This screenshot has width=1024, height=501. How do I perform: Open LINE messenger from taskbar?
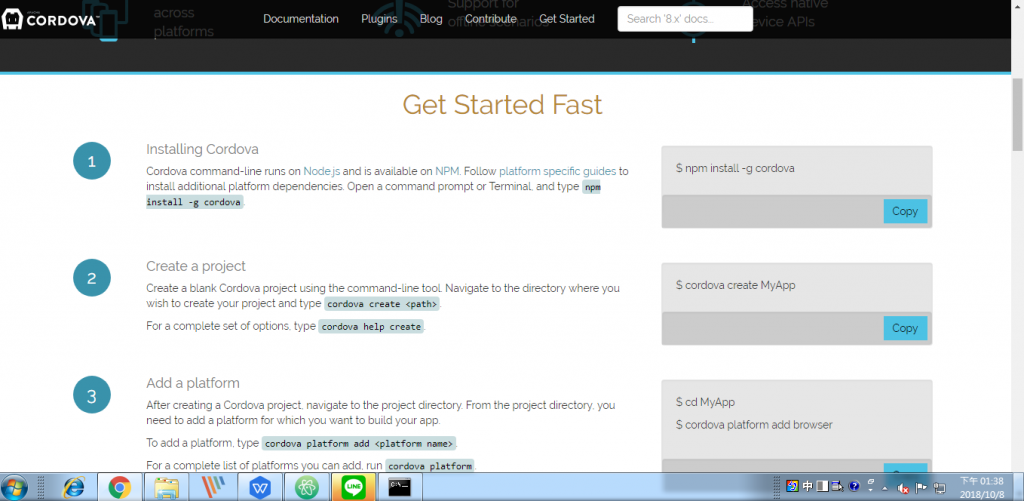coord(353,487)
